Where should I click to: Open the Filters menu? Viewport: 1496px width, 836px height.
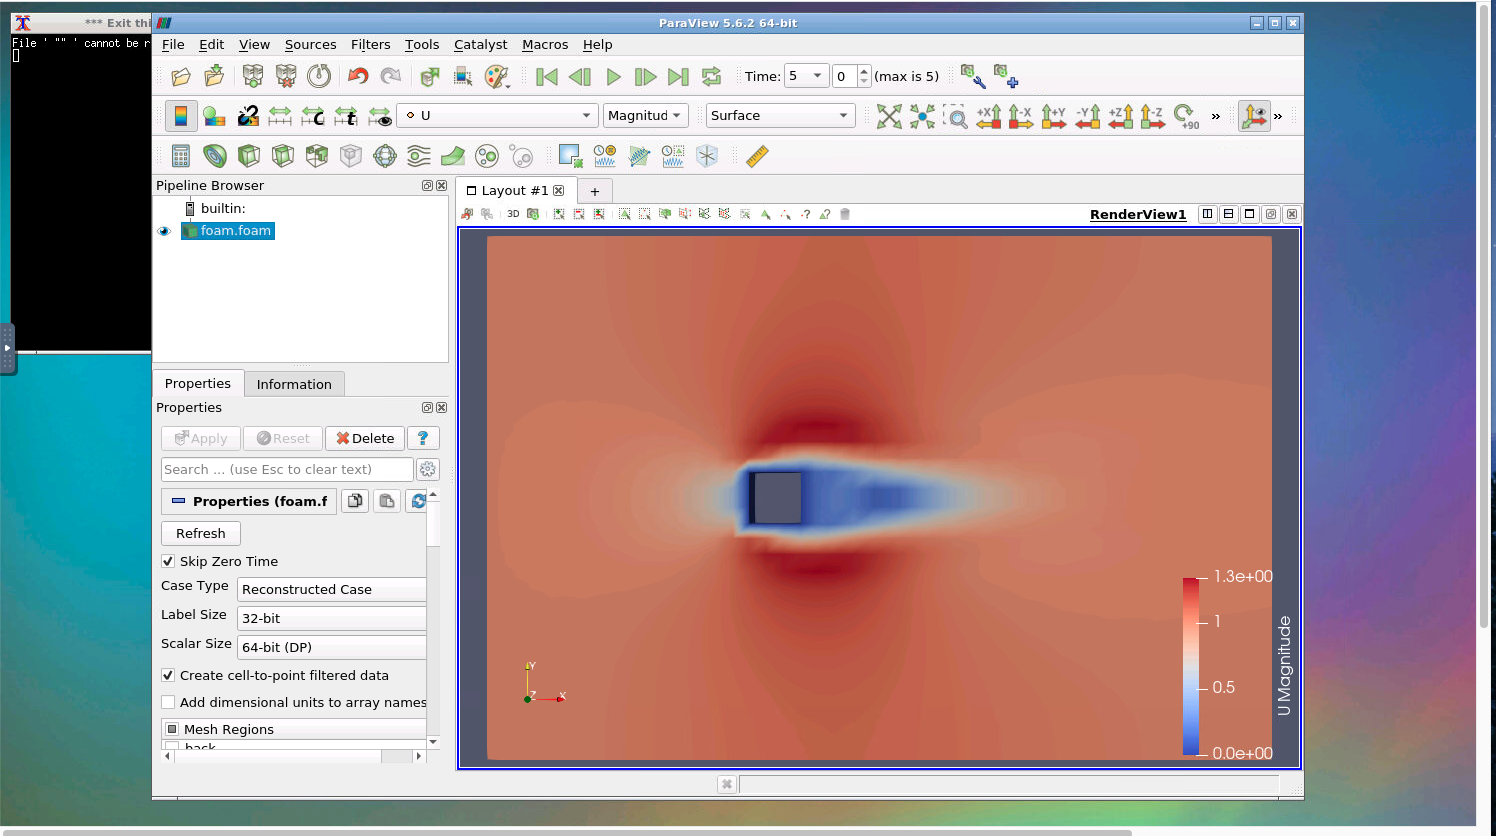[370, 45]
